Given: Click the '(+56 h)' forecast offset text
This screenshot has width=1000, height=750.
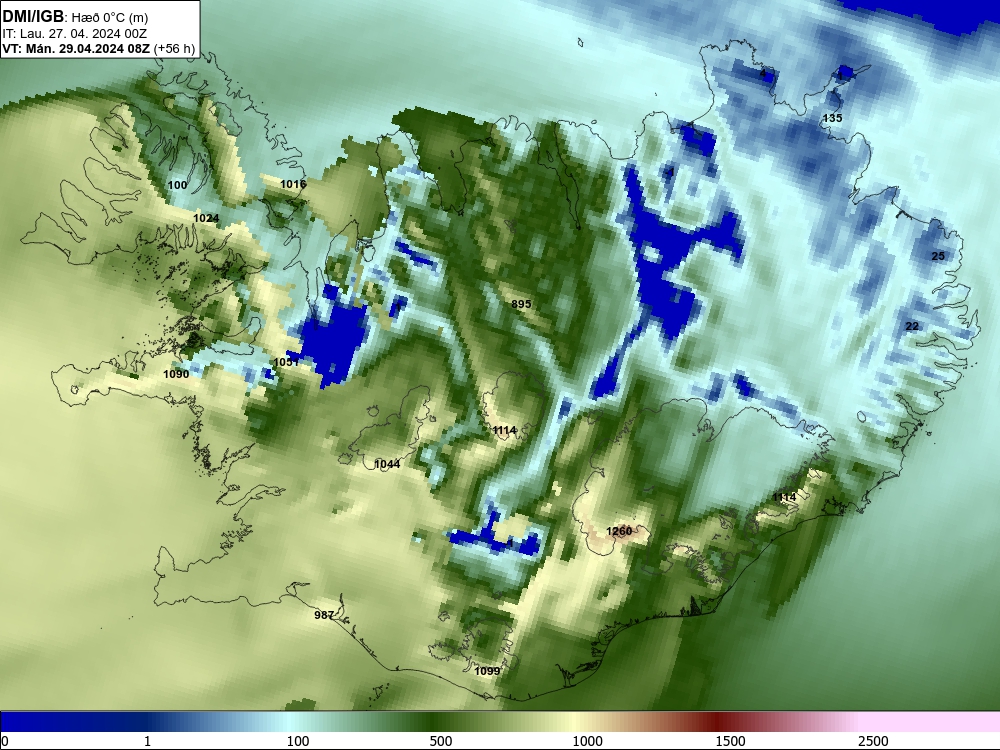Looking at the screenshot, I should pyautogui.click(x=175, y=49).
